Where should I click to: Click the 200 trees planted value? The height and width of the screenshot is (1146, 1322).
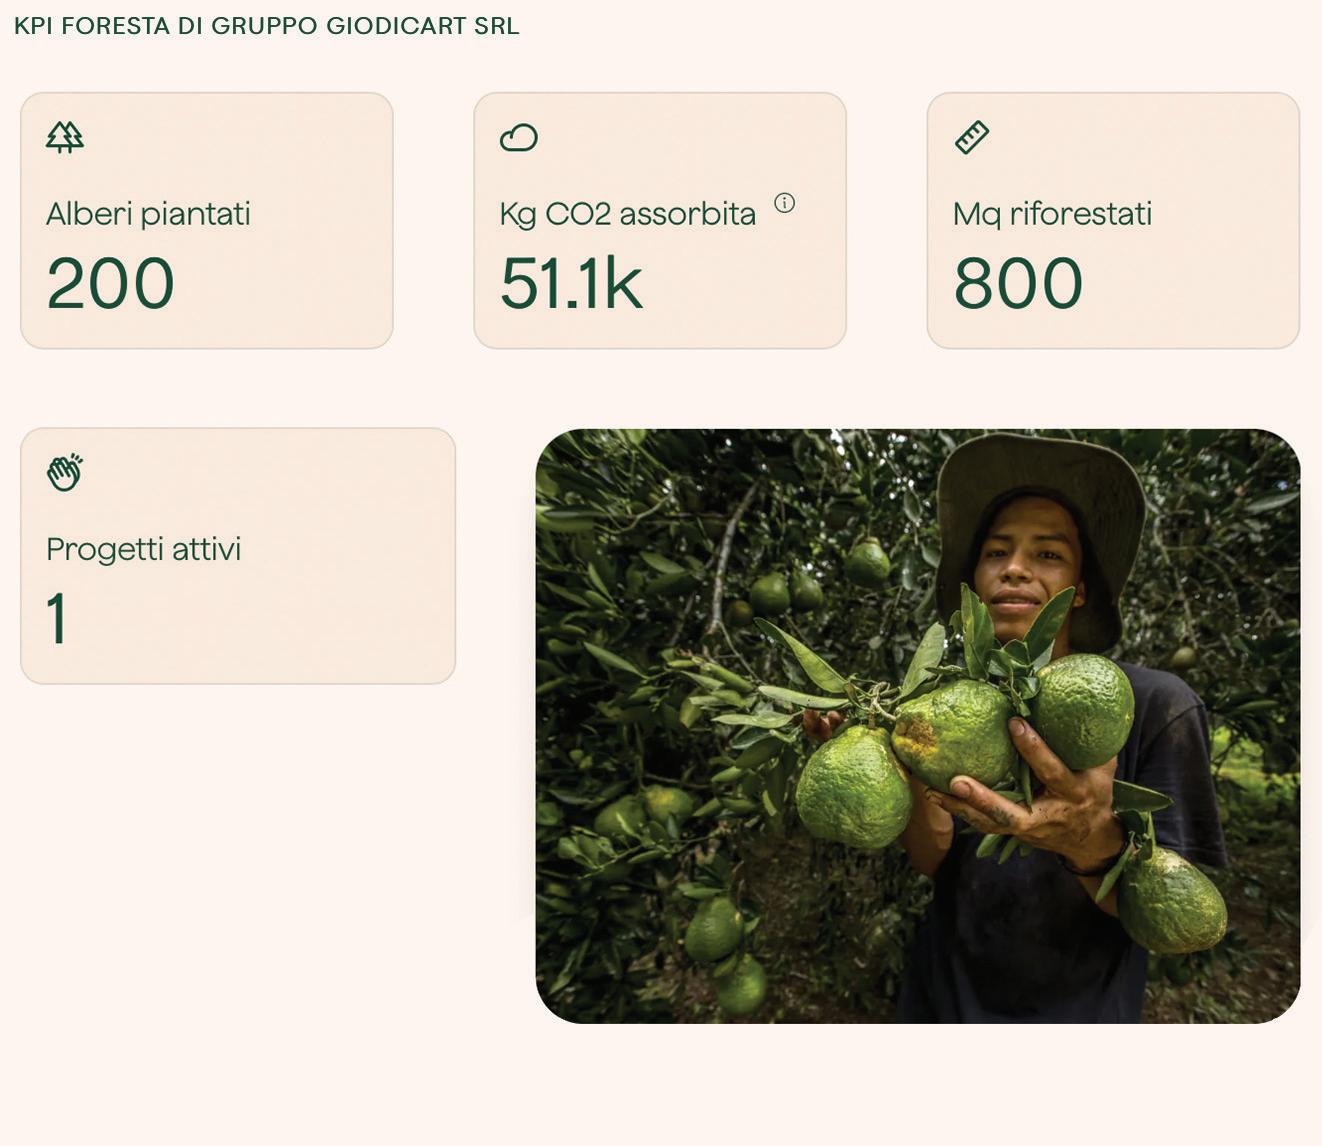(110, 283)
